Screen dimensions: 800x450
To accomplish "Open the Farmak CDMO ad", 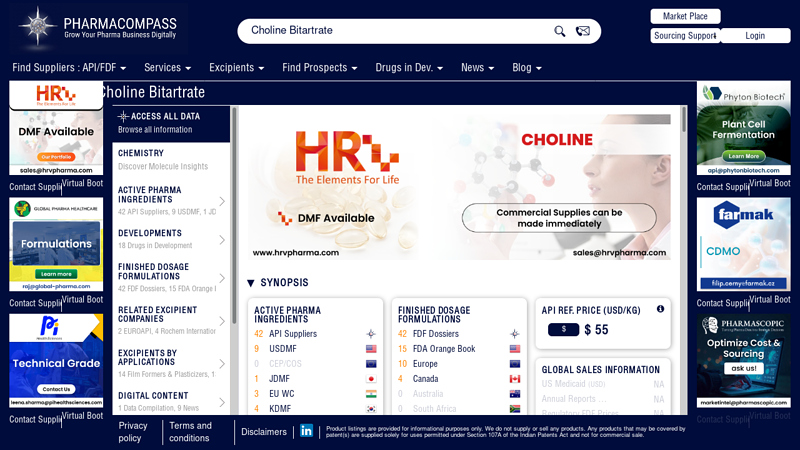I will [x=744, y=244].
